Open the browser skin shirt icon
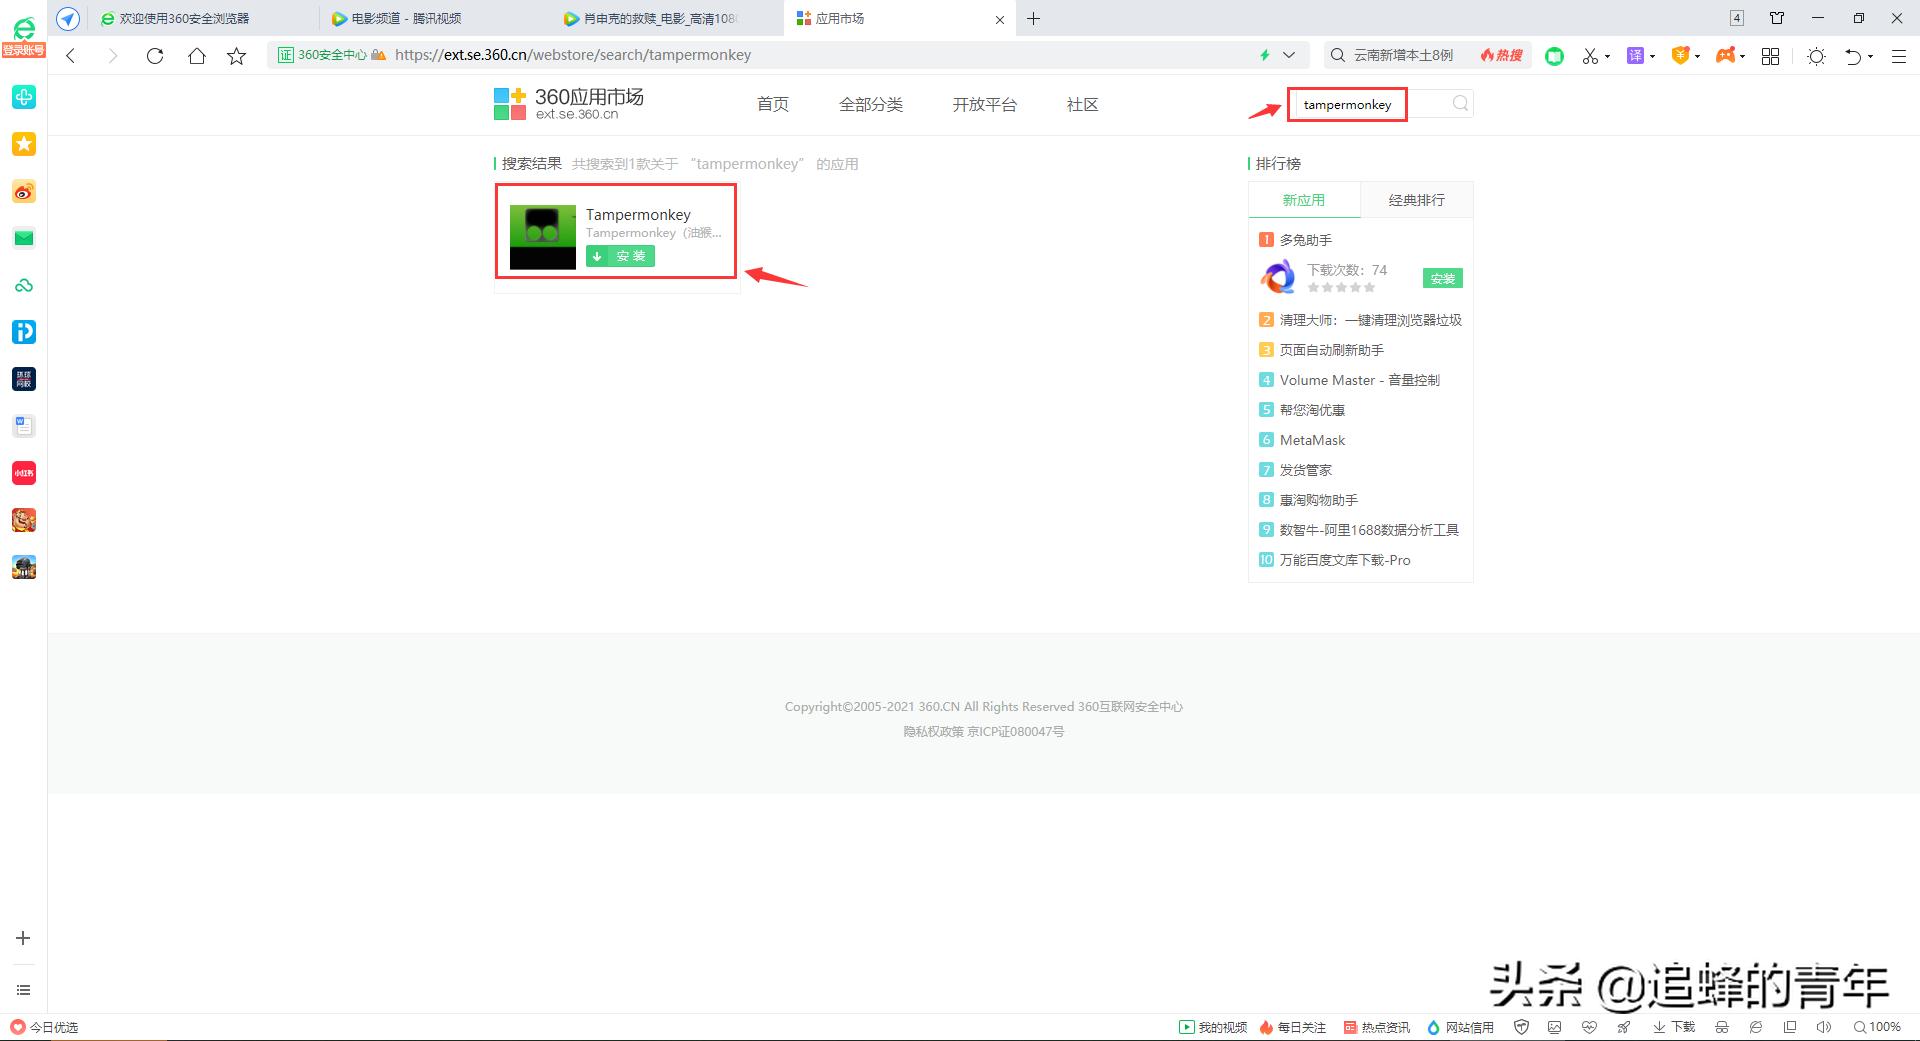This screenshot has height=1041, width=1920. point(1777,18)
